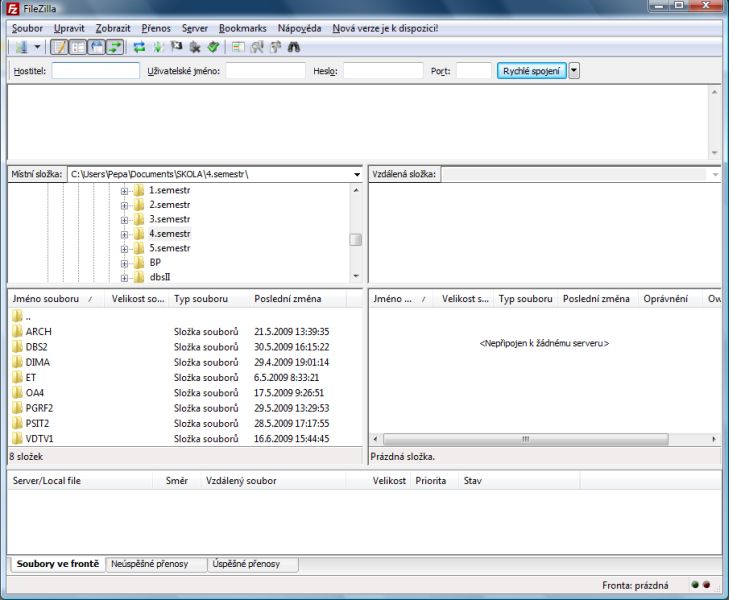Click the message log scroll down arrow
Viewport: 729px width, 600px height.
pos(715,153)
